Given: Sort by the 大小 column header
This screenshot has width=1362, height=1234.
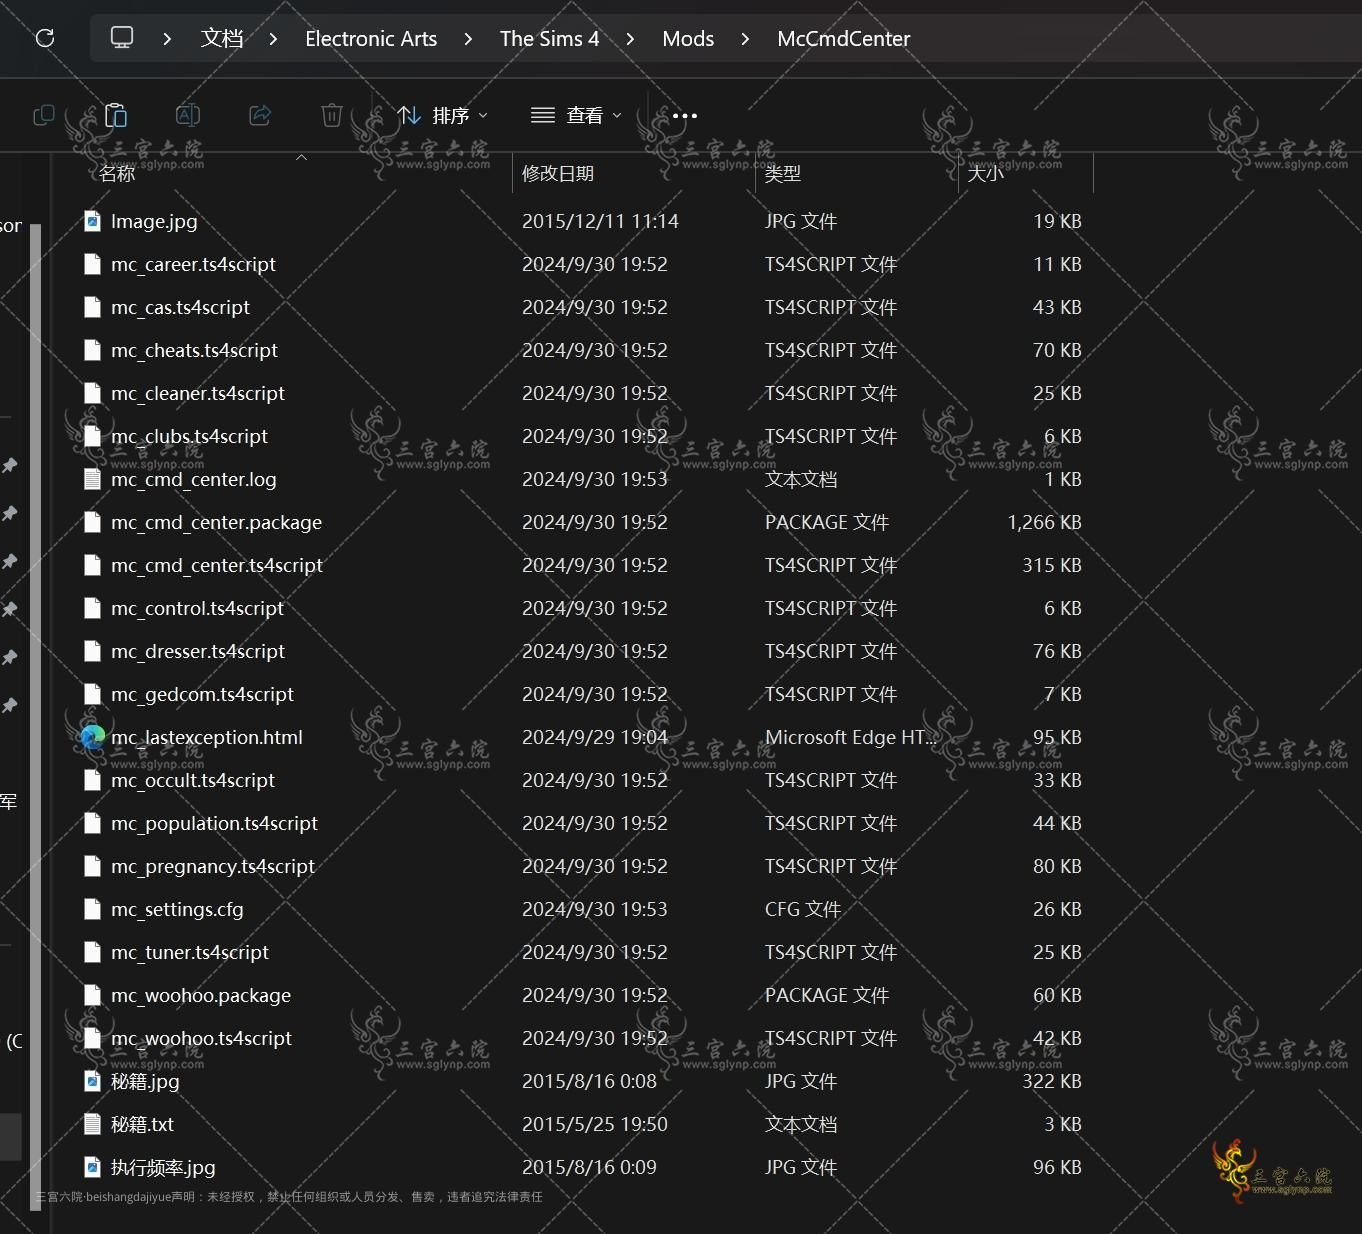Looking at the screenshot, I should tap(986, 173).
